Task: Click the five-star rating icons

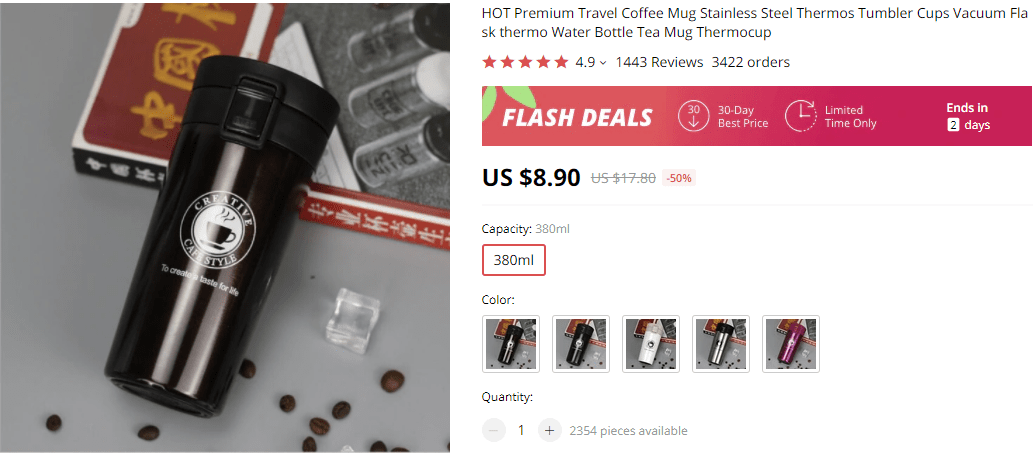Action: pyautogui.click(x=525, y=62)
